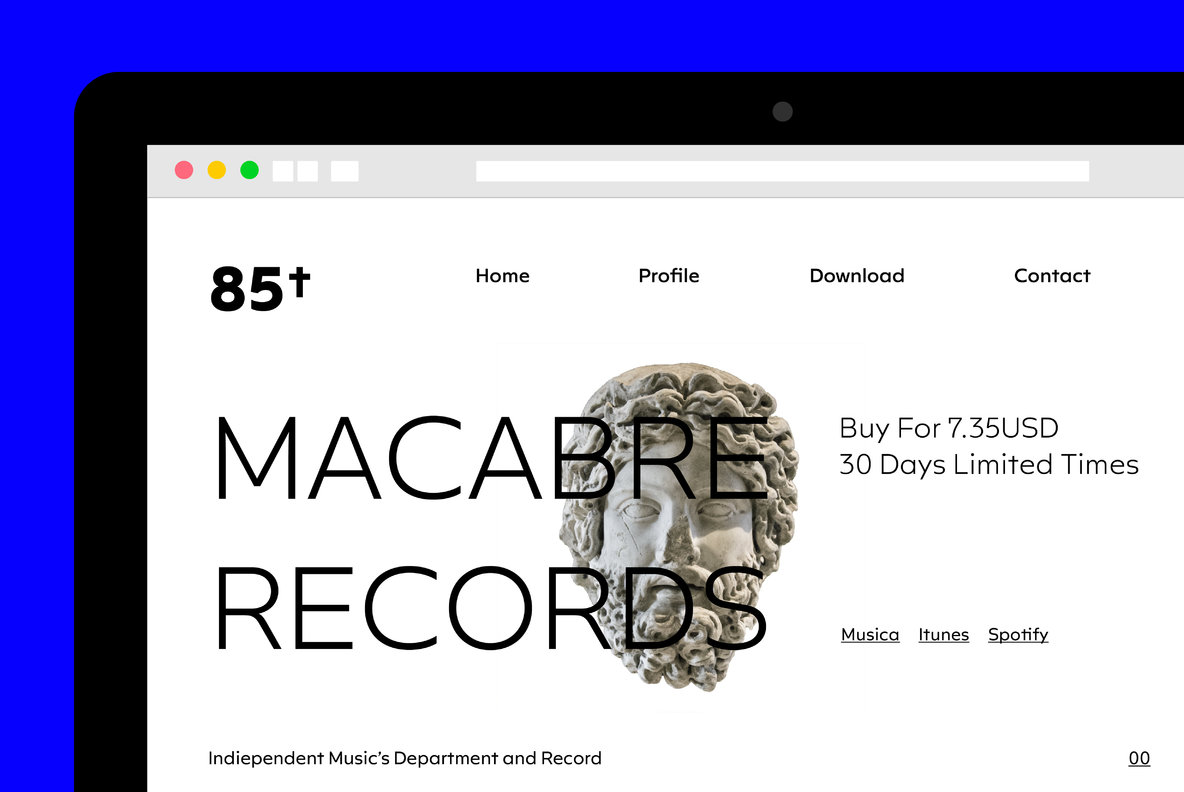Visit the Spotify link

[x=1018, y=635]
